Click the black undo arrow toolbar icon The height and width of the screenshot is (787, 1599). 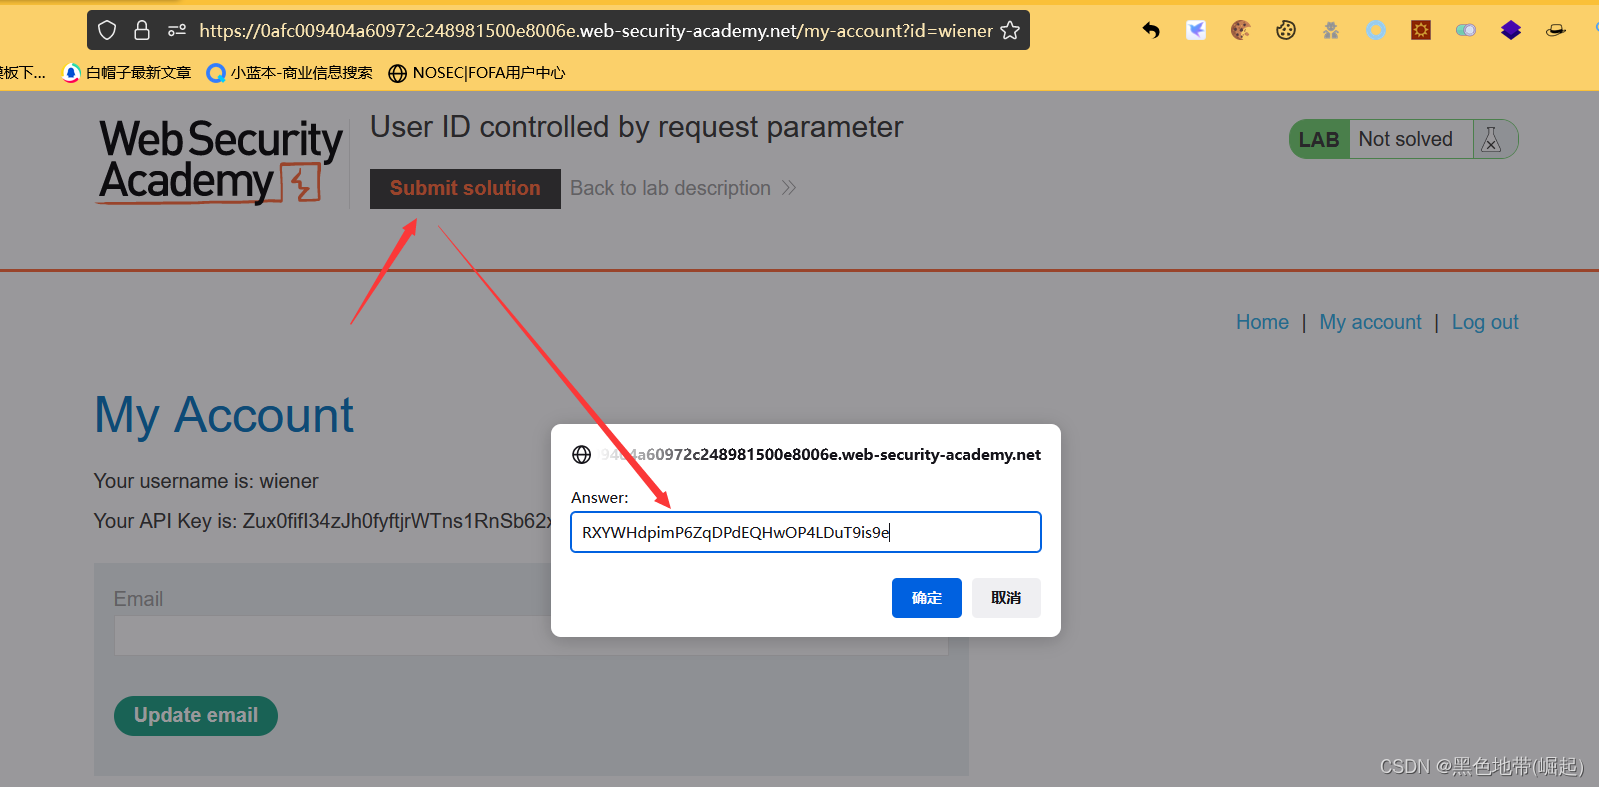pyautogui.click(x=1151, y=30)
